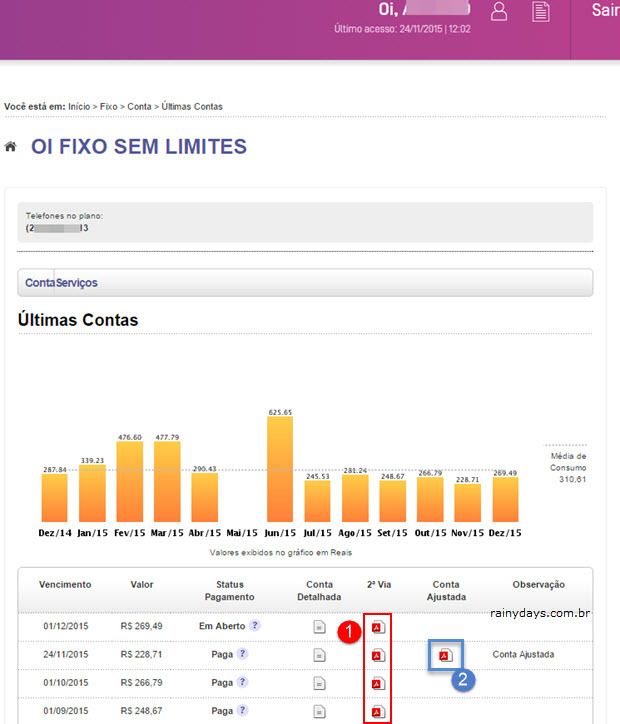Viewport: 620px width, 724px height.
Task: Download 2ª Via PDF for 01/12/2015
Action: point(378,627)
